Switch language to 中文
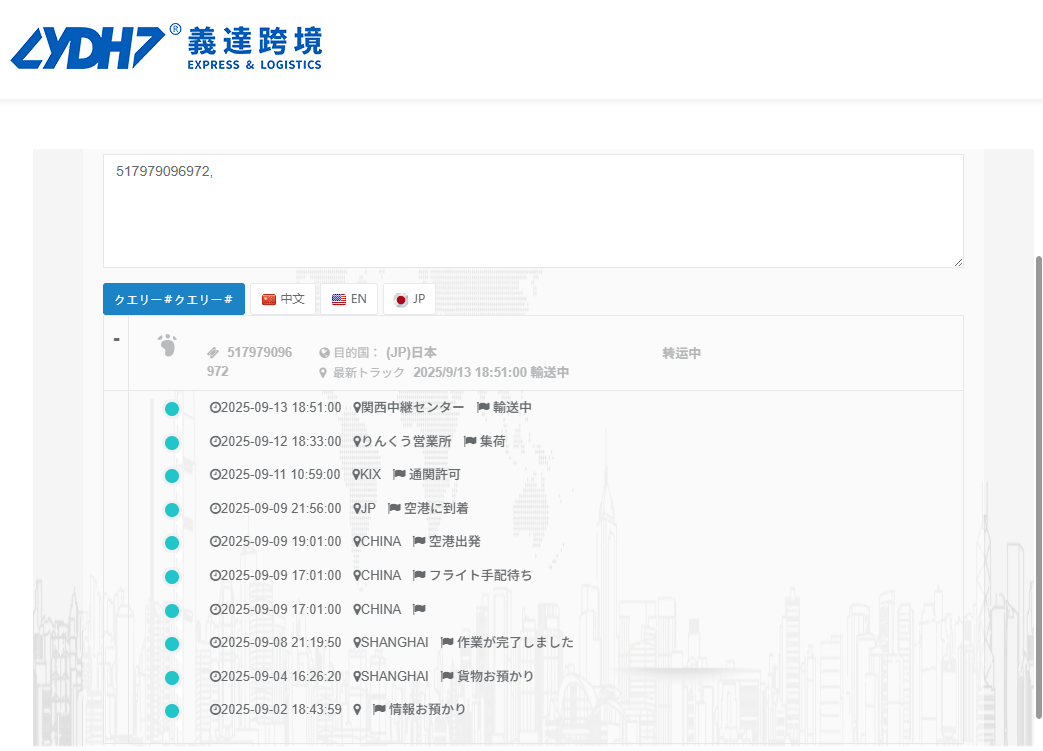1043x751 pixels. [x=283, y=299]
